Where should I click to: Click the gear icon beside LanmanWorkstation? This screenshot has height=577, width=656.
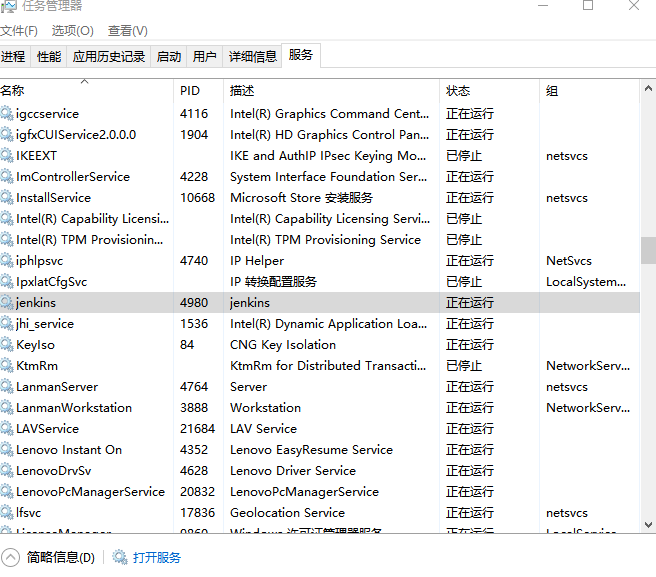(7, 407)
